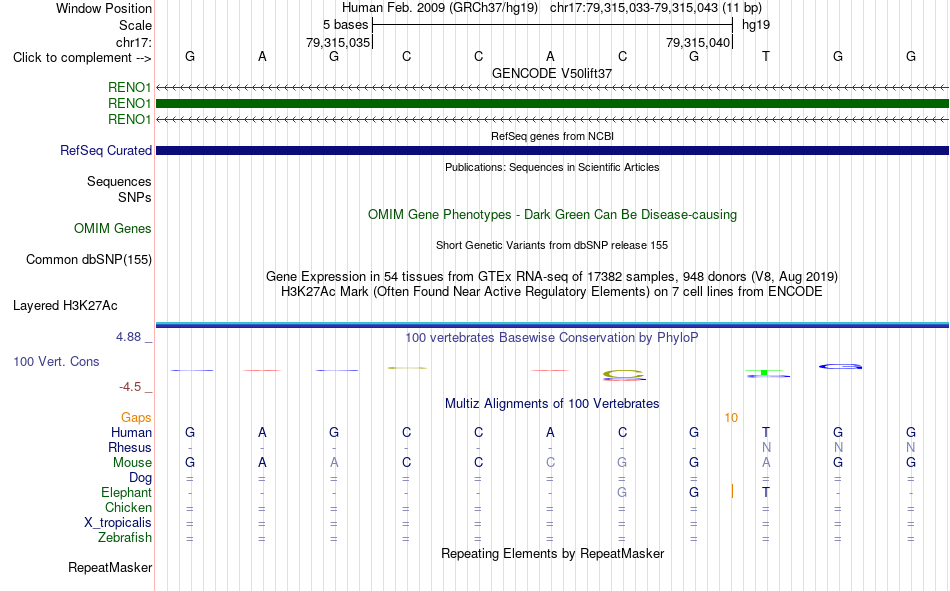Screen dimensions: 950x591
Task: Click the Human species label
Action: [x=131, y=432]
